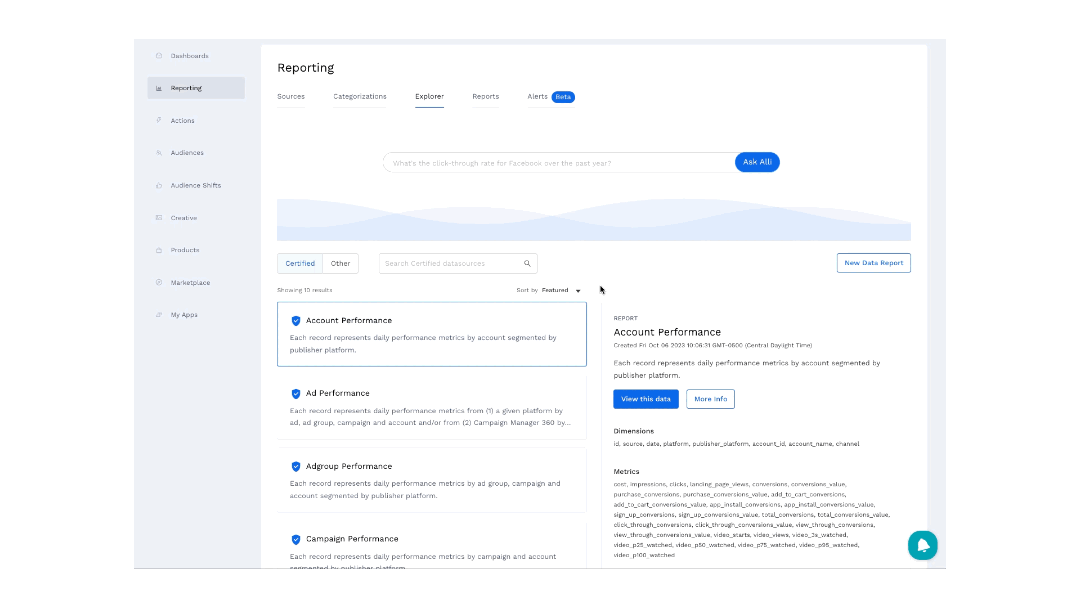Image resolution: width=1080 pixels, height=608 pixels.
Task: Click the Dashboards sidebar icon
Action: 159,56
